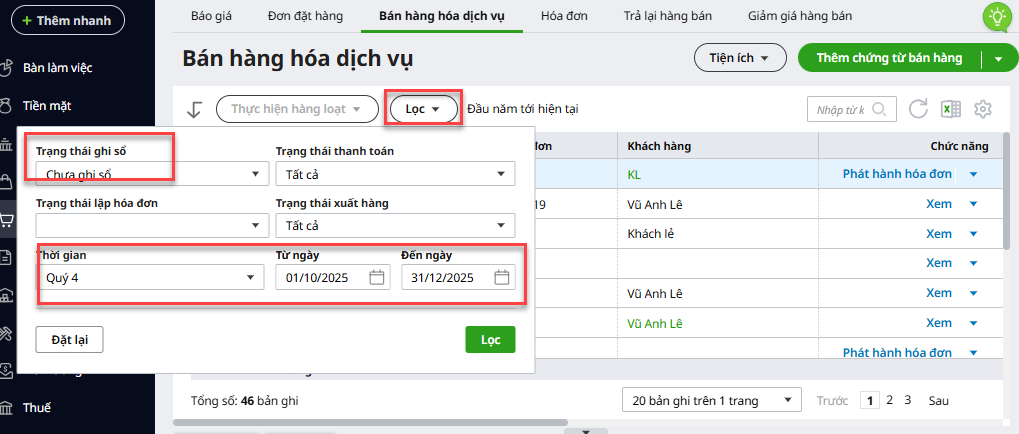Open the settings gear icon
This screenshot has height=434, width=1019.
(983, 109)
